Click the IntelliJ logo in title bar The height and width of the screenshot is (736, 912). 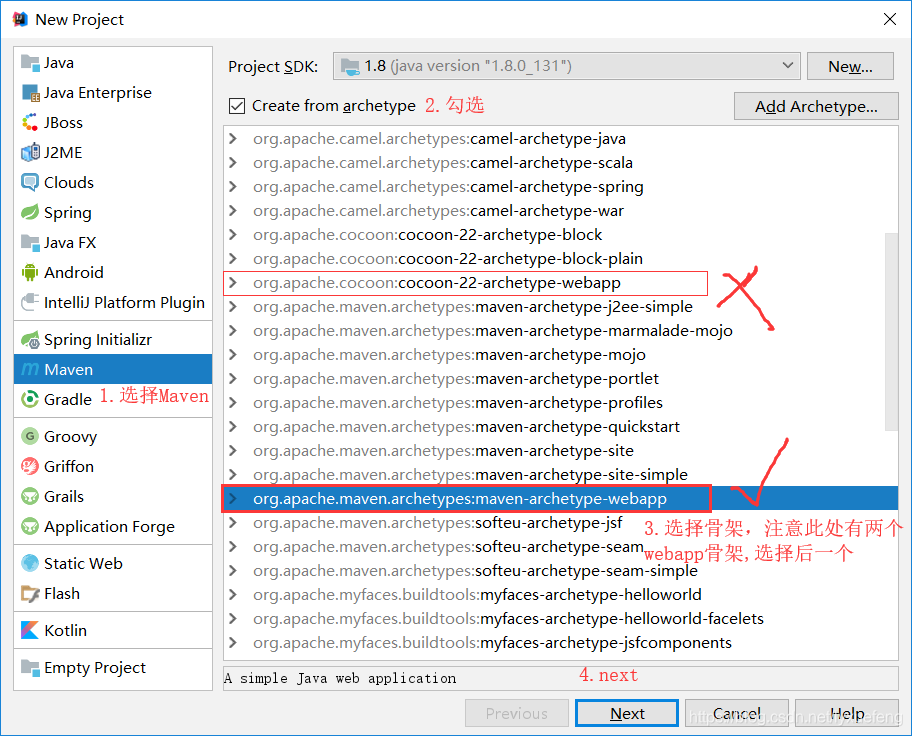20,19
